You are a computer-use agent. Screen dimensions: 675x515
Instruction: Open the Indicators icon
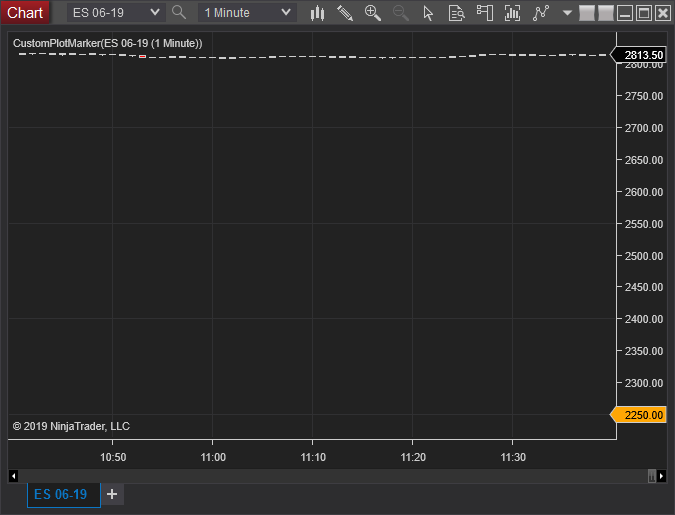click(x=512, y=13)
